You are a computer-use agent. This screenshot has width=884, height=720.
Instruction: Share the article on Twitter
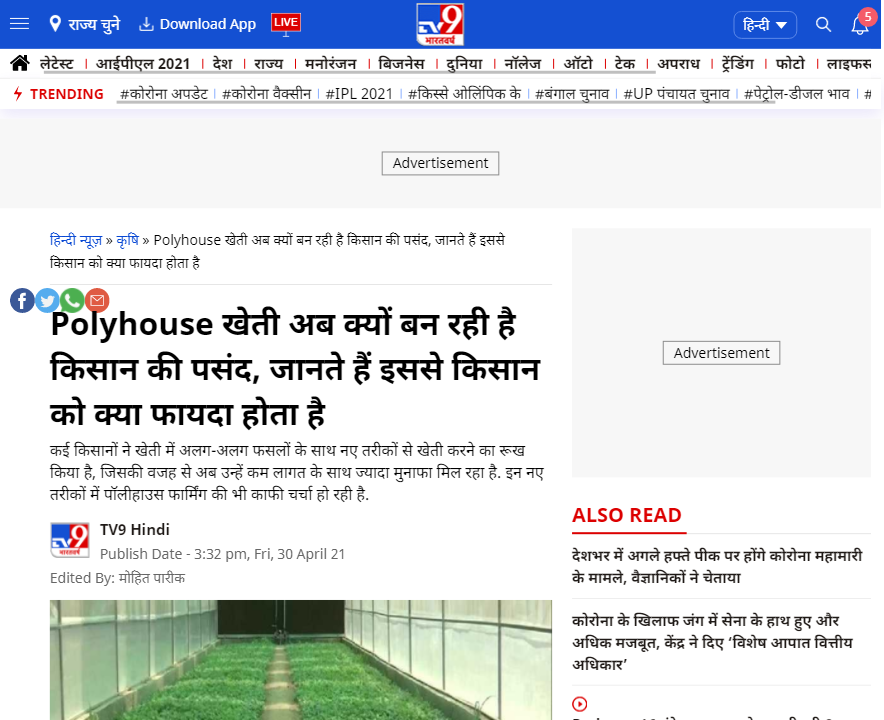(x=47, y=300)
